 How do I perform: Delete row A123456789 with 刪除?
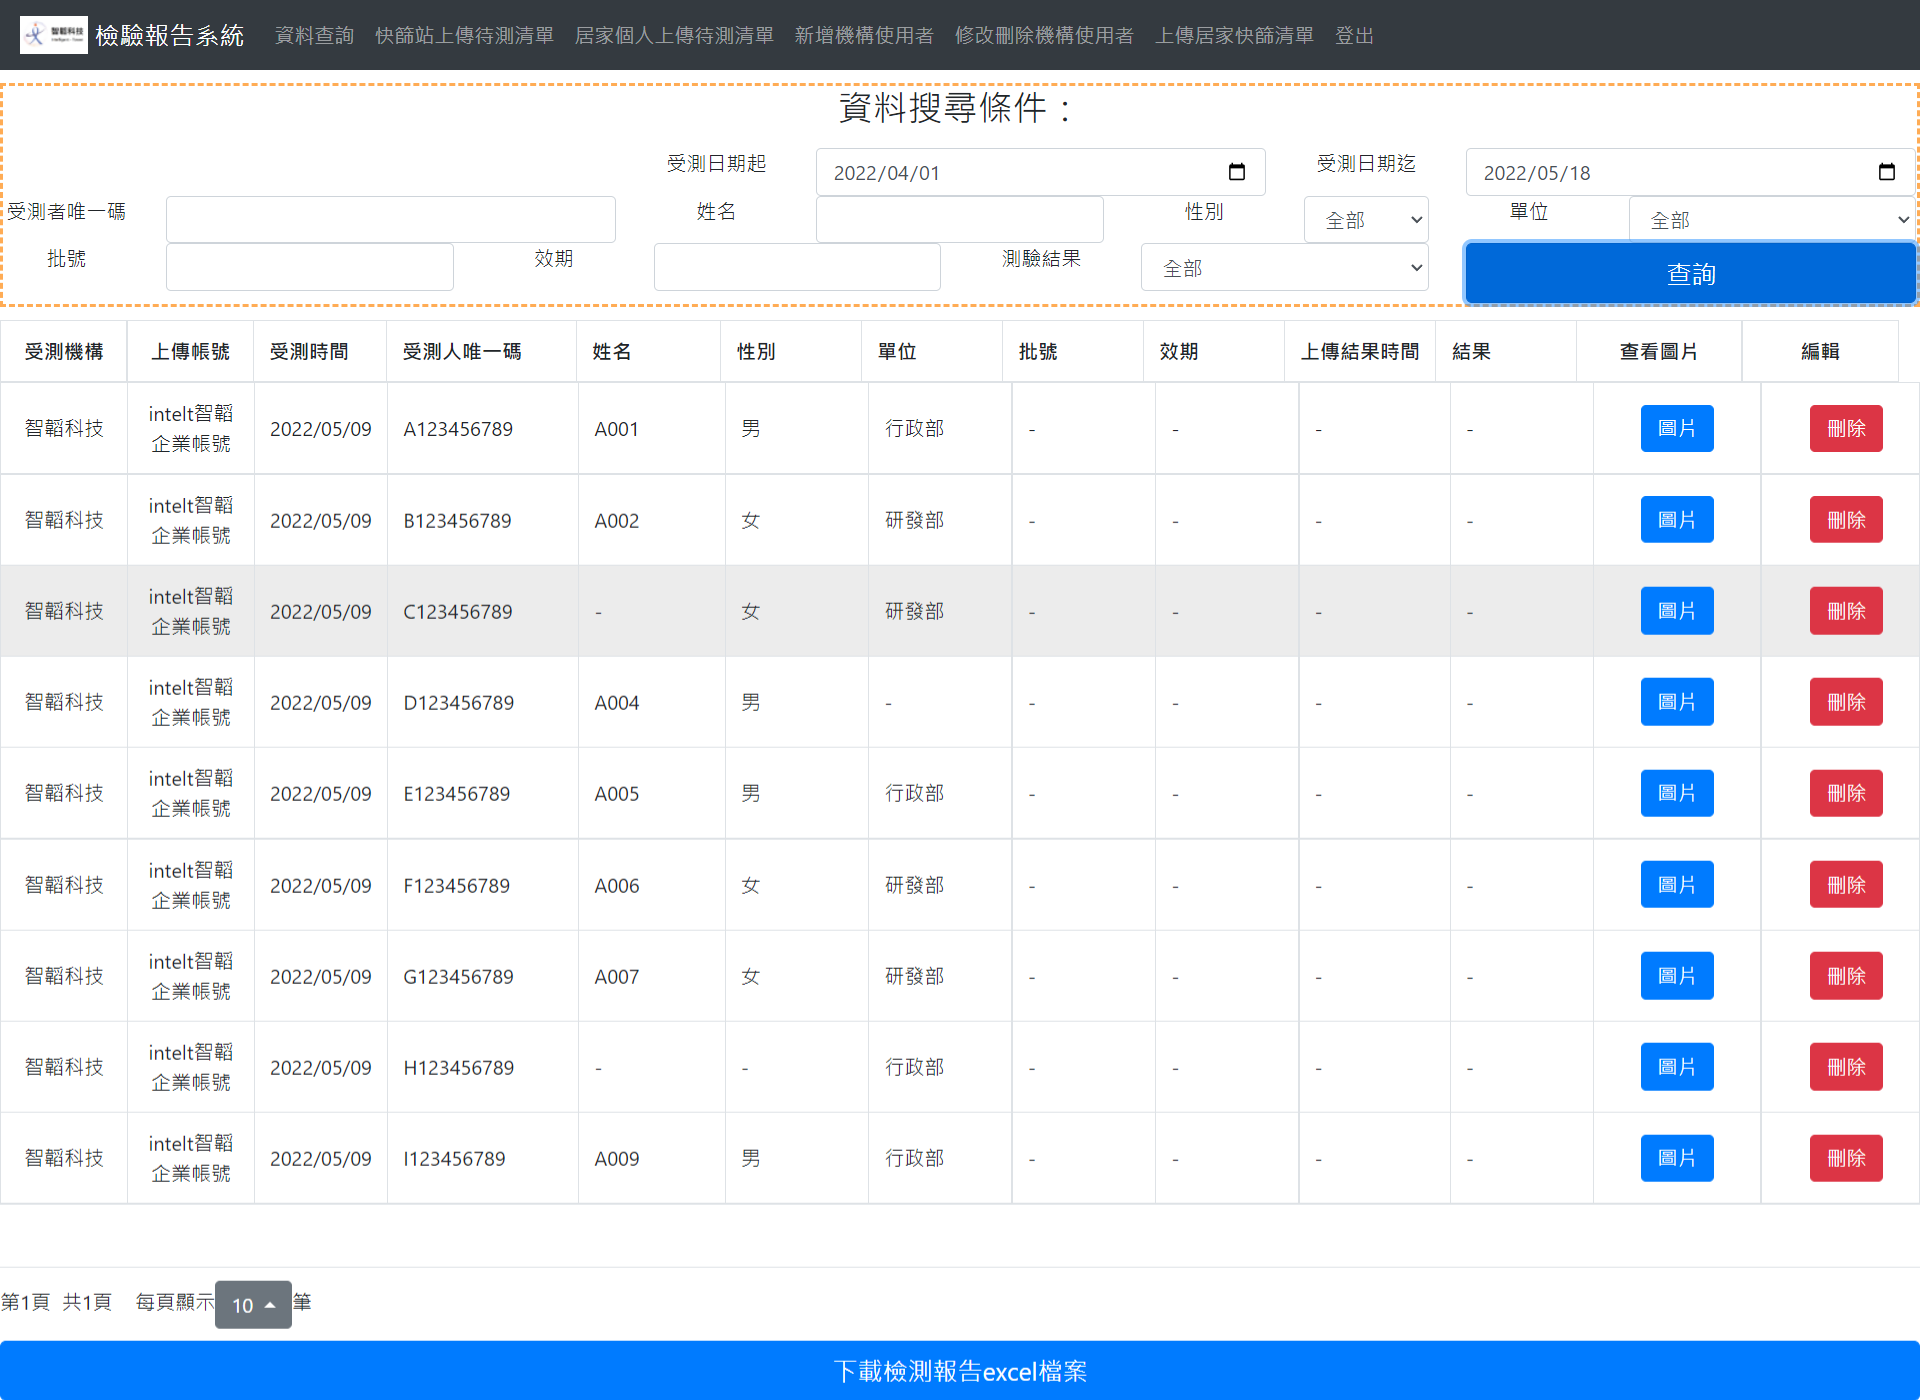click(1846, 428)
